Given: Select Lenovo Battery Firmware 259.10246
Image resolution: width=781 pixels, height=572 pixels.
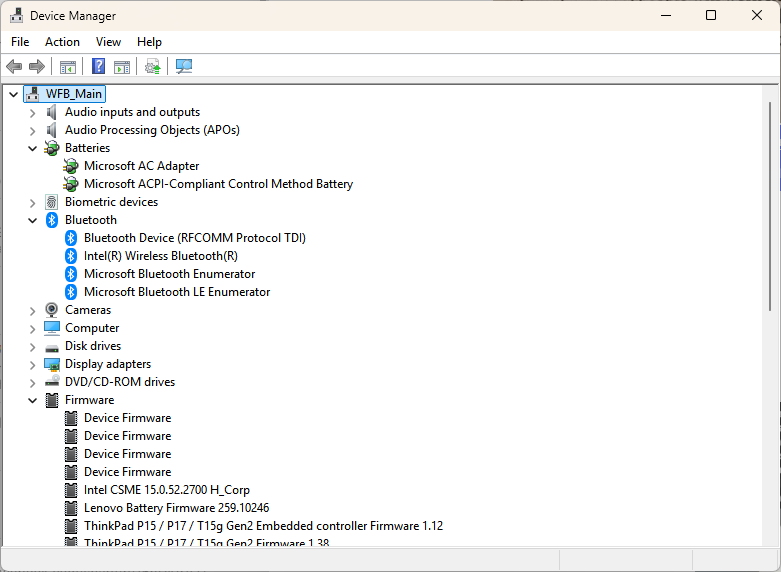Looking at the screenshot, I should click(x=176, y=508).
